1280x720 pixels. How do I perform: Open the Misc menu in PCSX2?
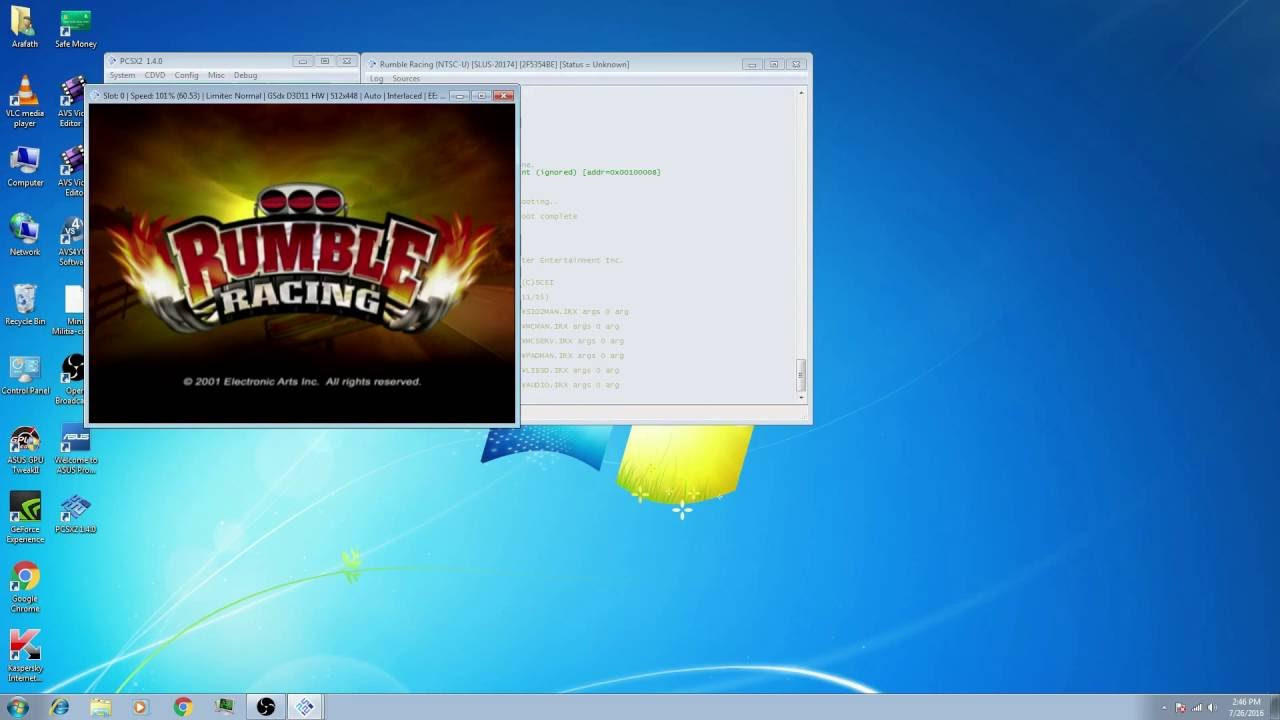[x=216, y=75]
